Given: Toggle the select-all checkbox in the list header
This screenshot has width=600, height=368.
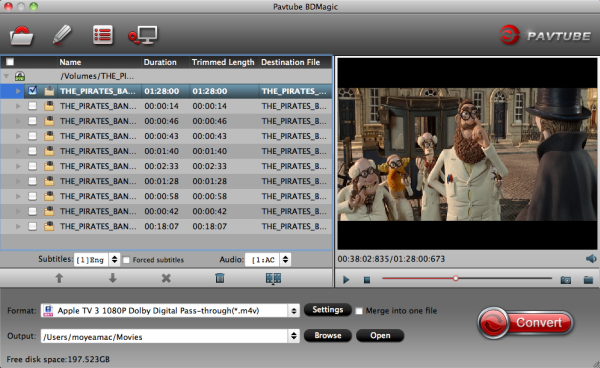Looking at the screenshot, I should (10, 62).
